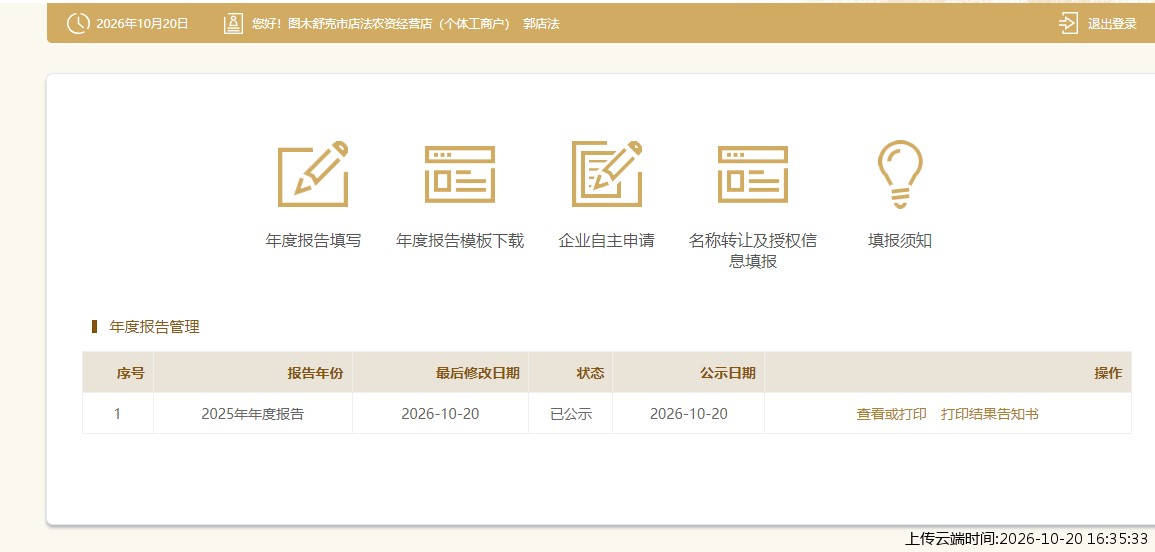Click 打印结果告知书 link

coord(989,414)
